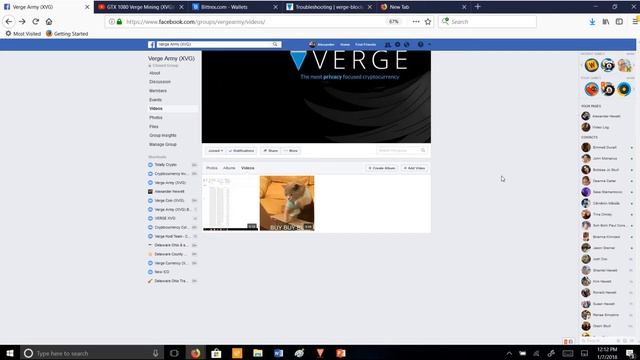640x360 pixels.
Task: Open the notifications globe icon
Action: [407, 44]
